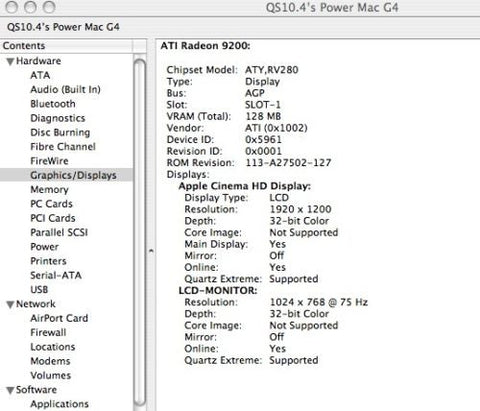
Task: Open Volumes network entry
Action: click(x=51, y=376)
